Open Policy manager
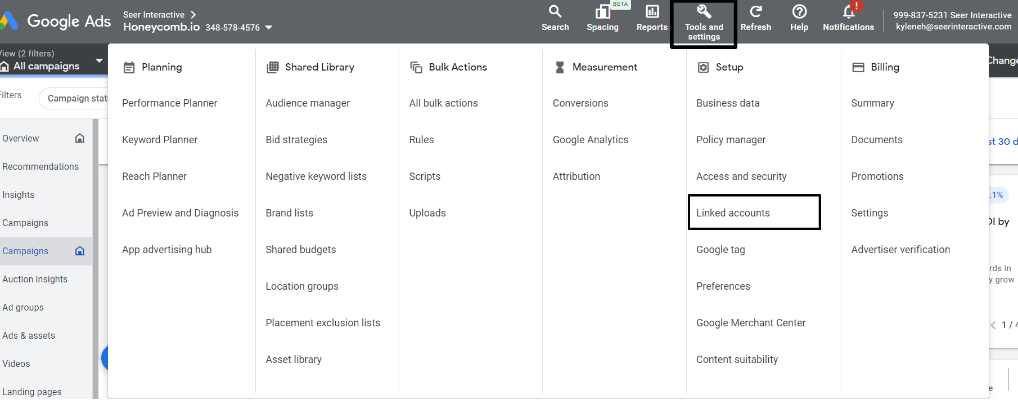Viewport: 1018px width, 402px height. 731,140
